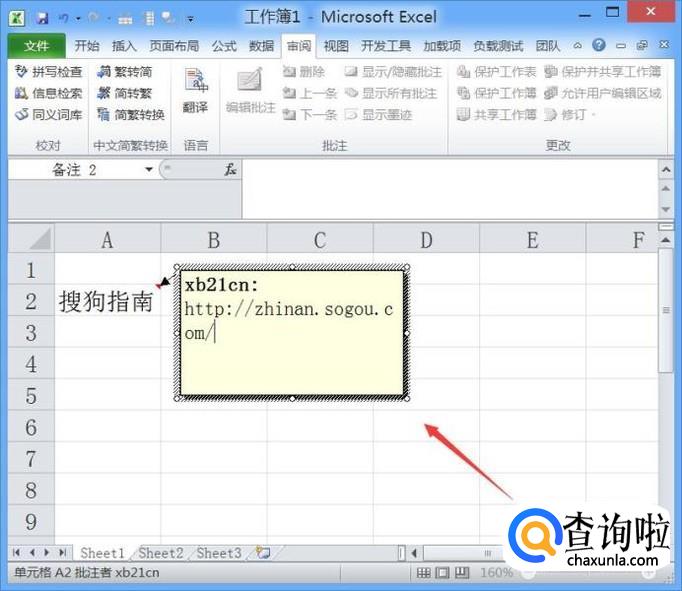Switch to the 数据 ribbon tab
682x591 pixels.
click(x=261, y=46)
